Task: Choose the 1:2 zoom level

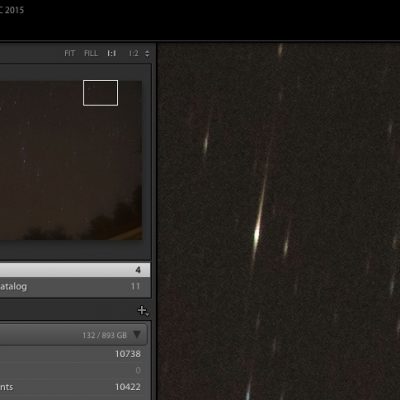Action: pos(134,53)
